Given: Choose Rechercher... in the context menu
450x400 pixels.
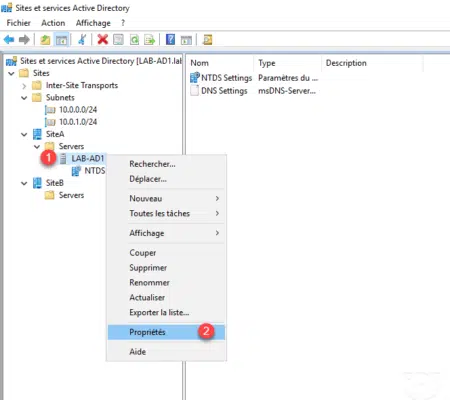Looking at the screenshot, I should [x=166, y=164].
